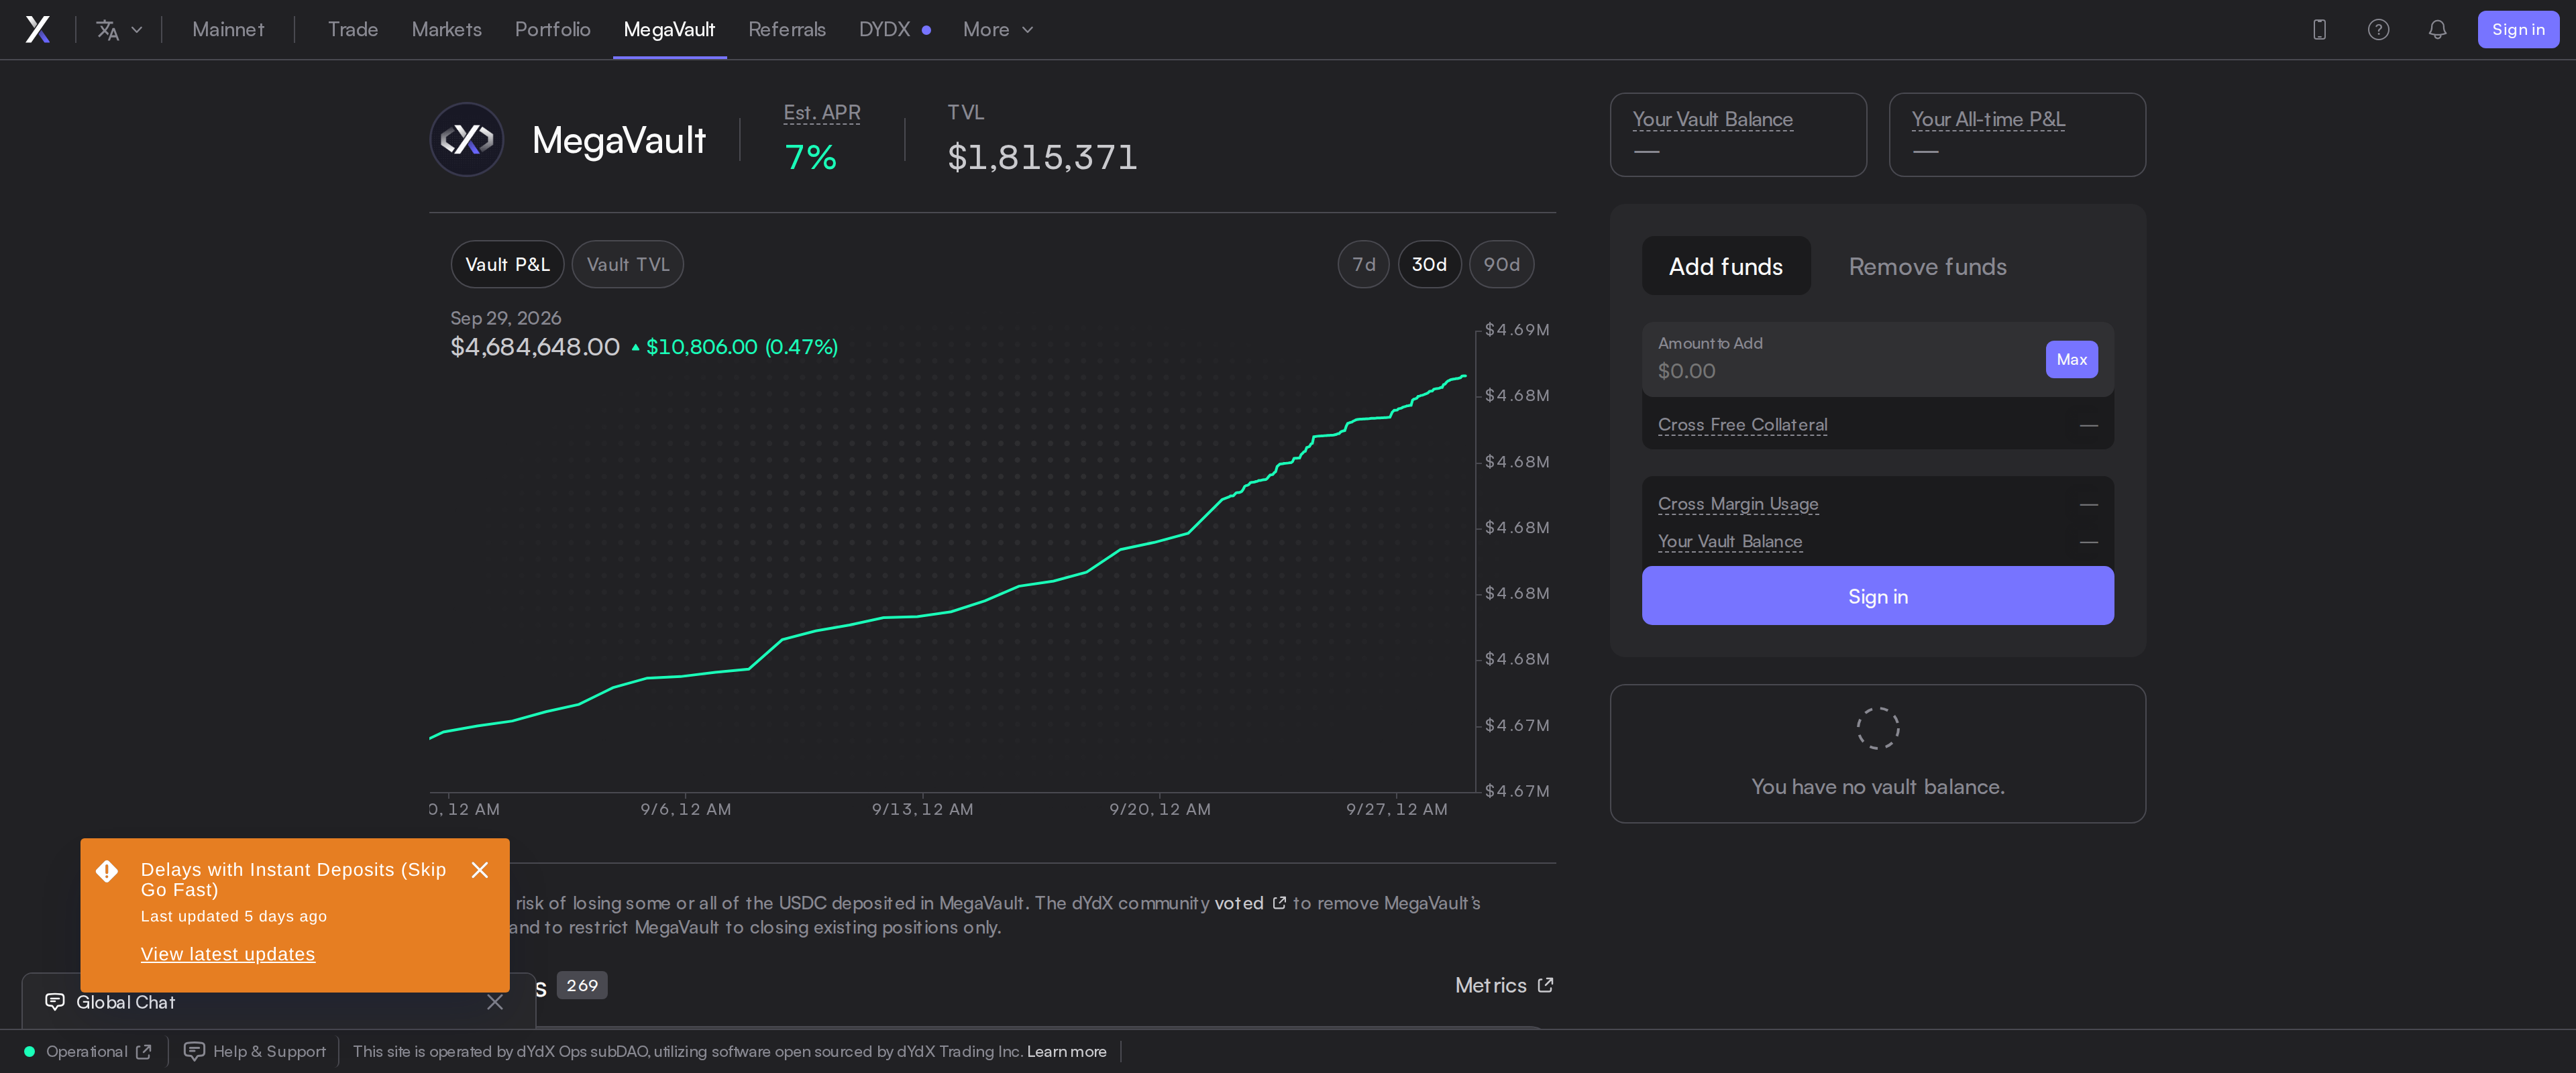Set chart range to 30d
The width and height of the screenshot is (2576, 1073).
[x=1429, y=265]
